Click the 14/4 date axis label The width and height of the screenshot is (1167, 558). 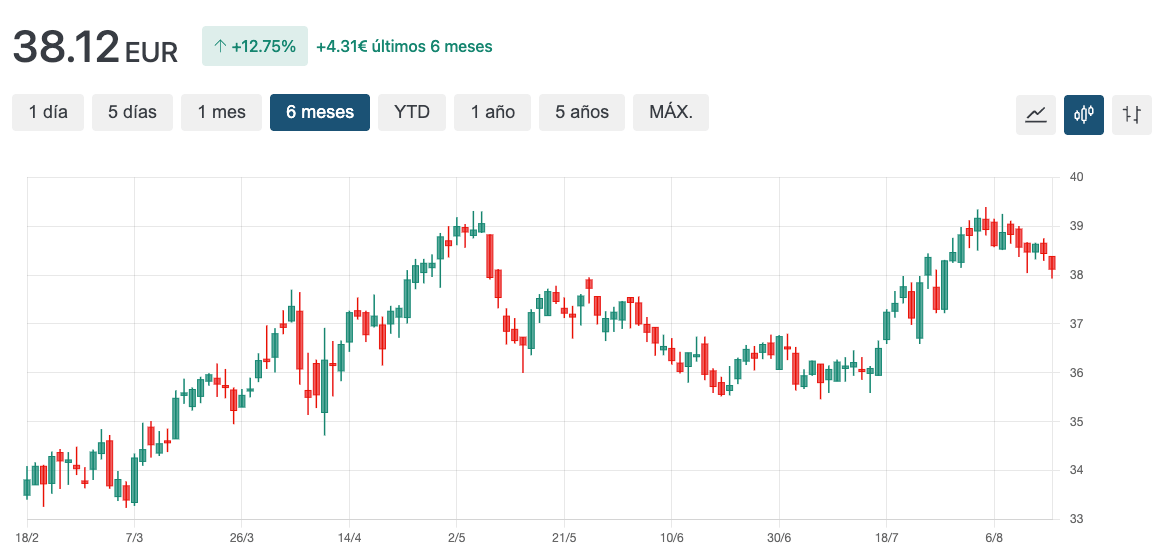coord(349,538)
